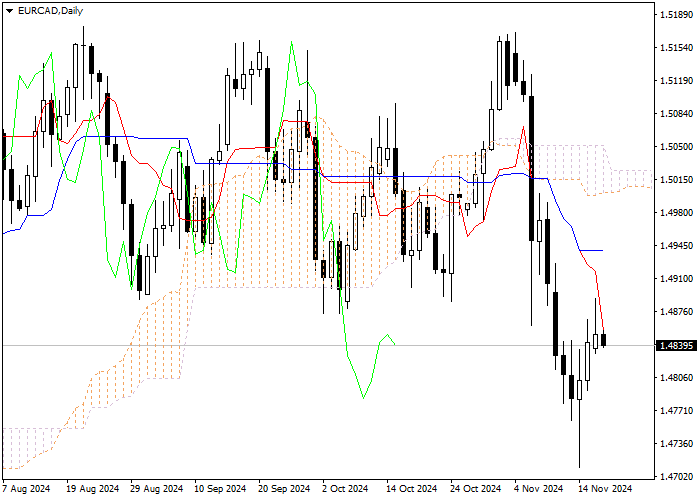Select the EURCAD,Daily chart title
Viewport: 700px width, 500px height.
(x=50, y=11)
